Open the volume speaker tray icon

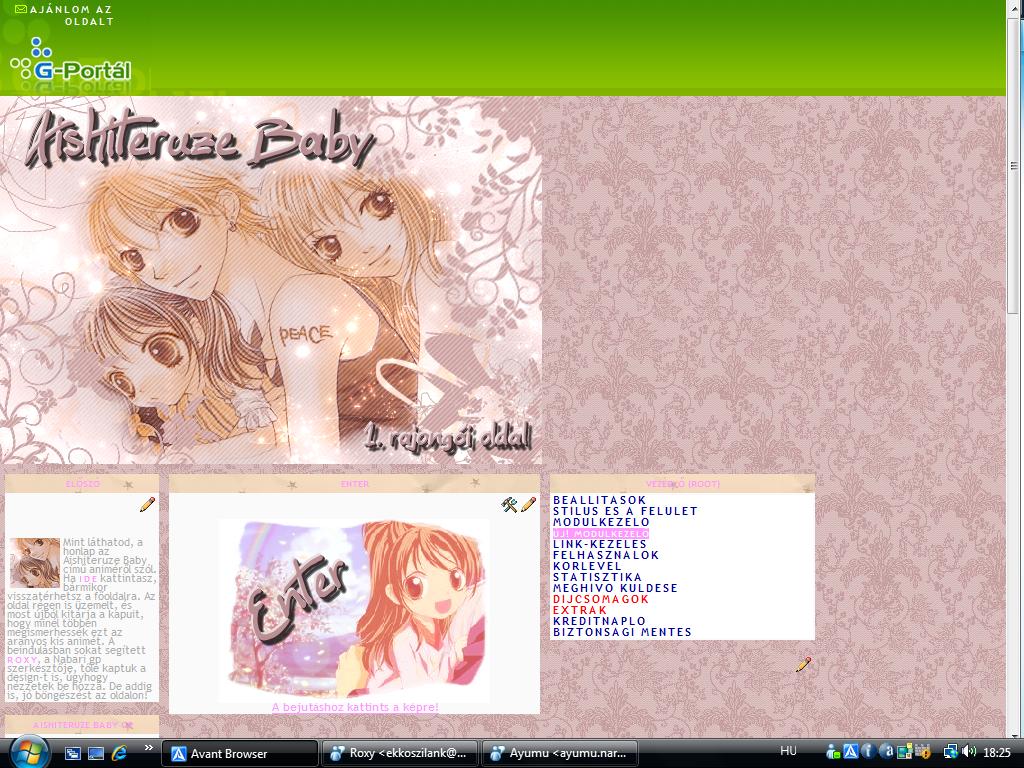point(968,752)
